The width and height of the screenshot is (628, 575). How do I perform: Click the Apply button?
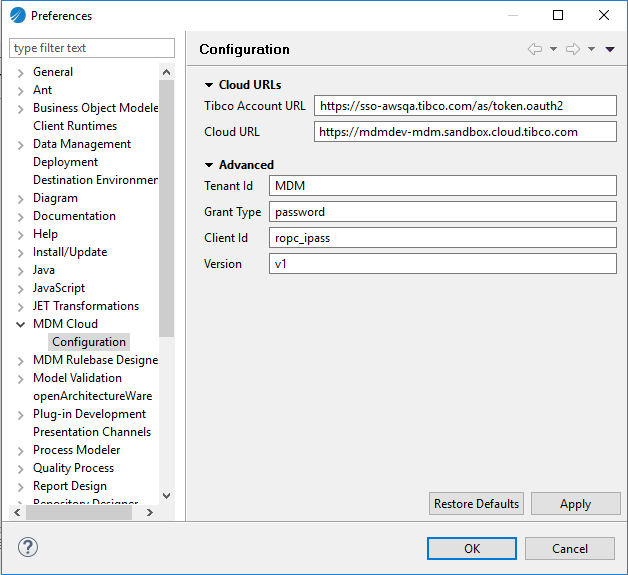[x=576, y=504]
